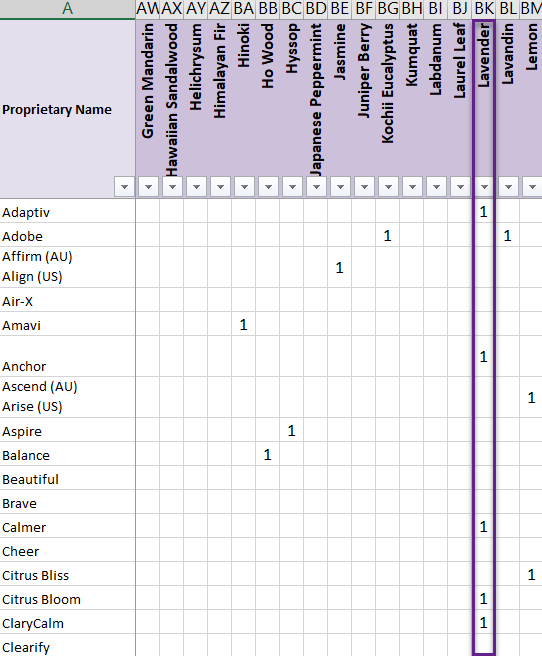The height and width of the screenshot is (656, 542).
Task: Open the Green Mandarin filter dropdown
Action: tap(148, 187)
